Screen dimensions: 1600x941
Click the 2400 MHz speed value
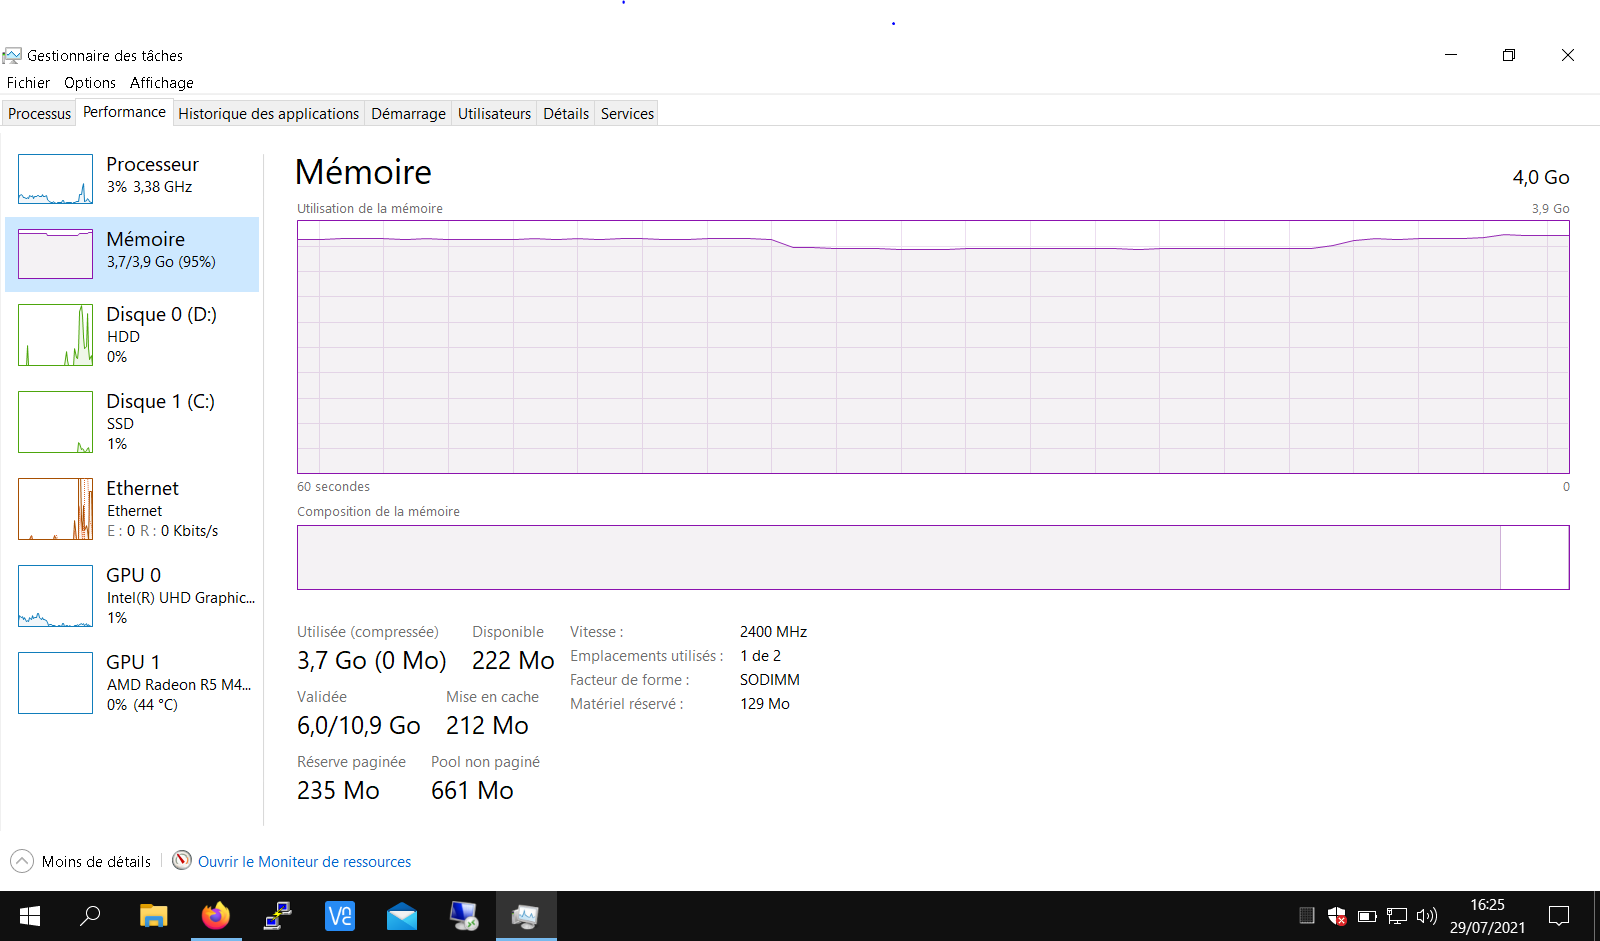[773, 632]
